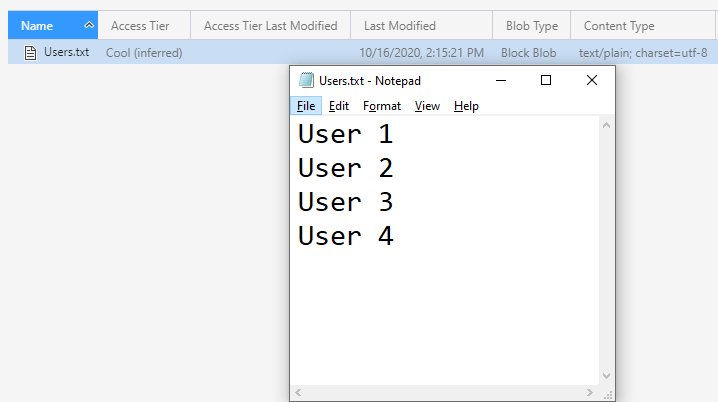Click the Notepad app icon in title bar
Screen dimensions: 718x402
click(x=306, y=80)
